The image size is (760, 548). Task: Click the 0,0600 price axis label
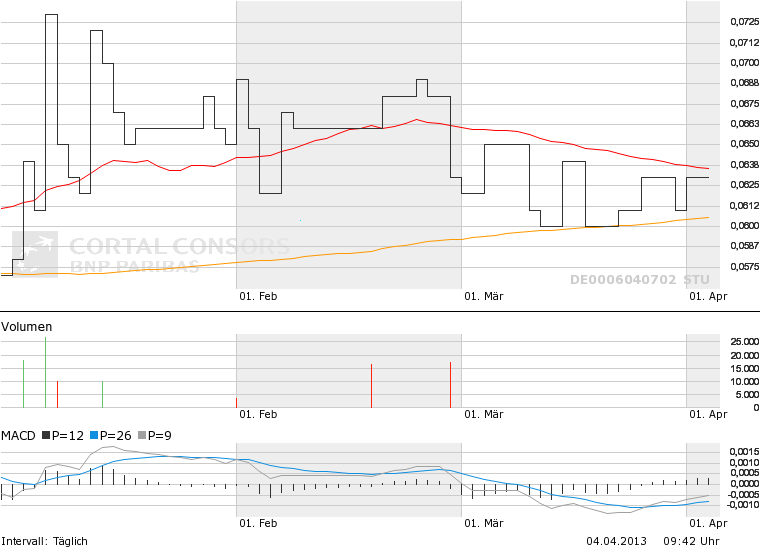pos(743,225)
